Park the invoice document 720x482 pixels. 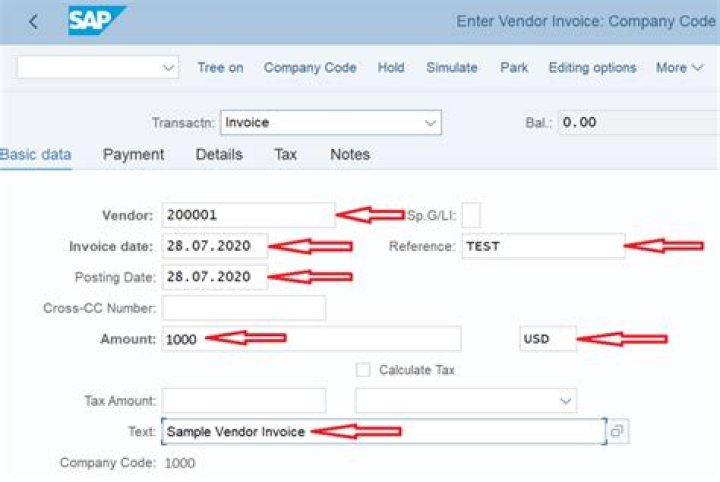516,68
